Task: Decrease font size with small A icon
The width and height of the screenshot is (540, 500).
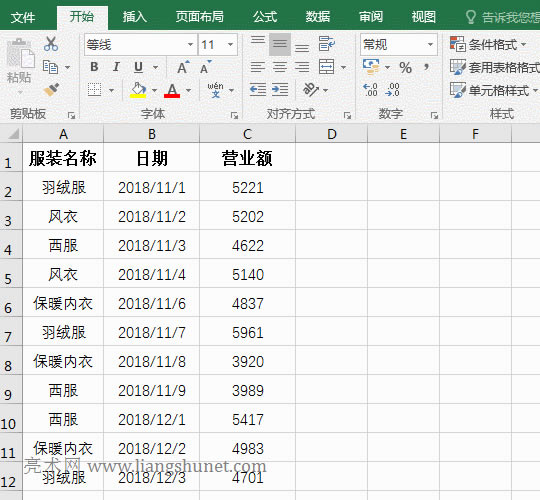Action: [206, 67]
